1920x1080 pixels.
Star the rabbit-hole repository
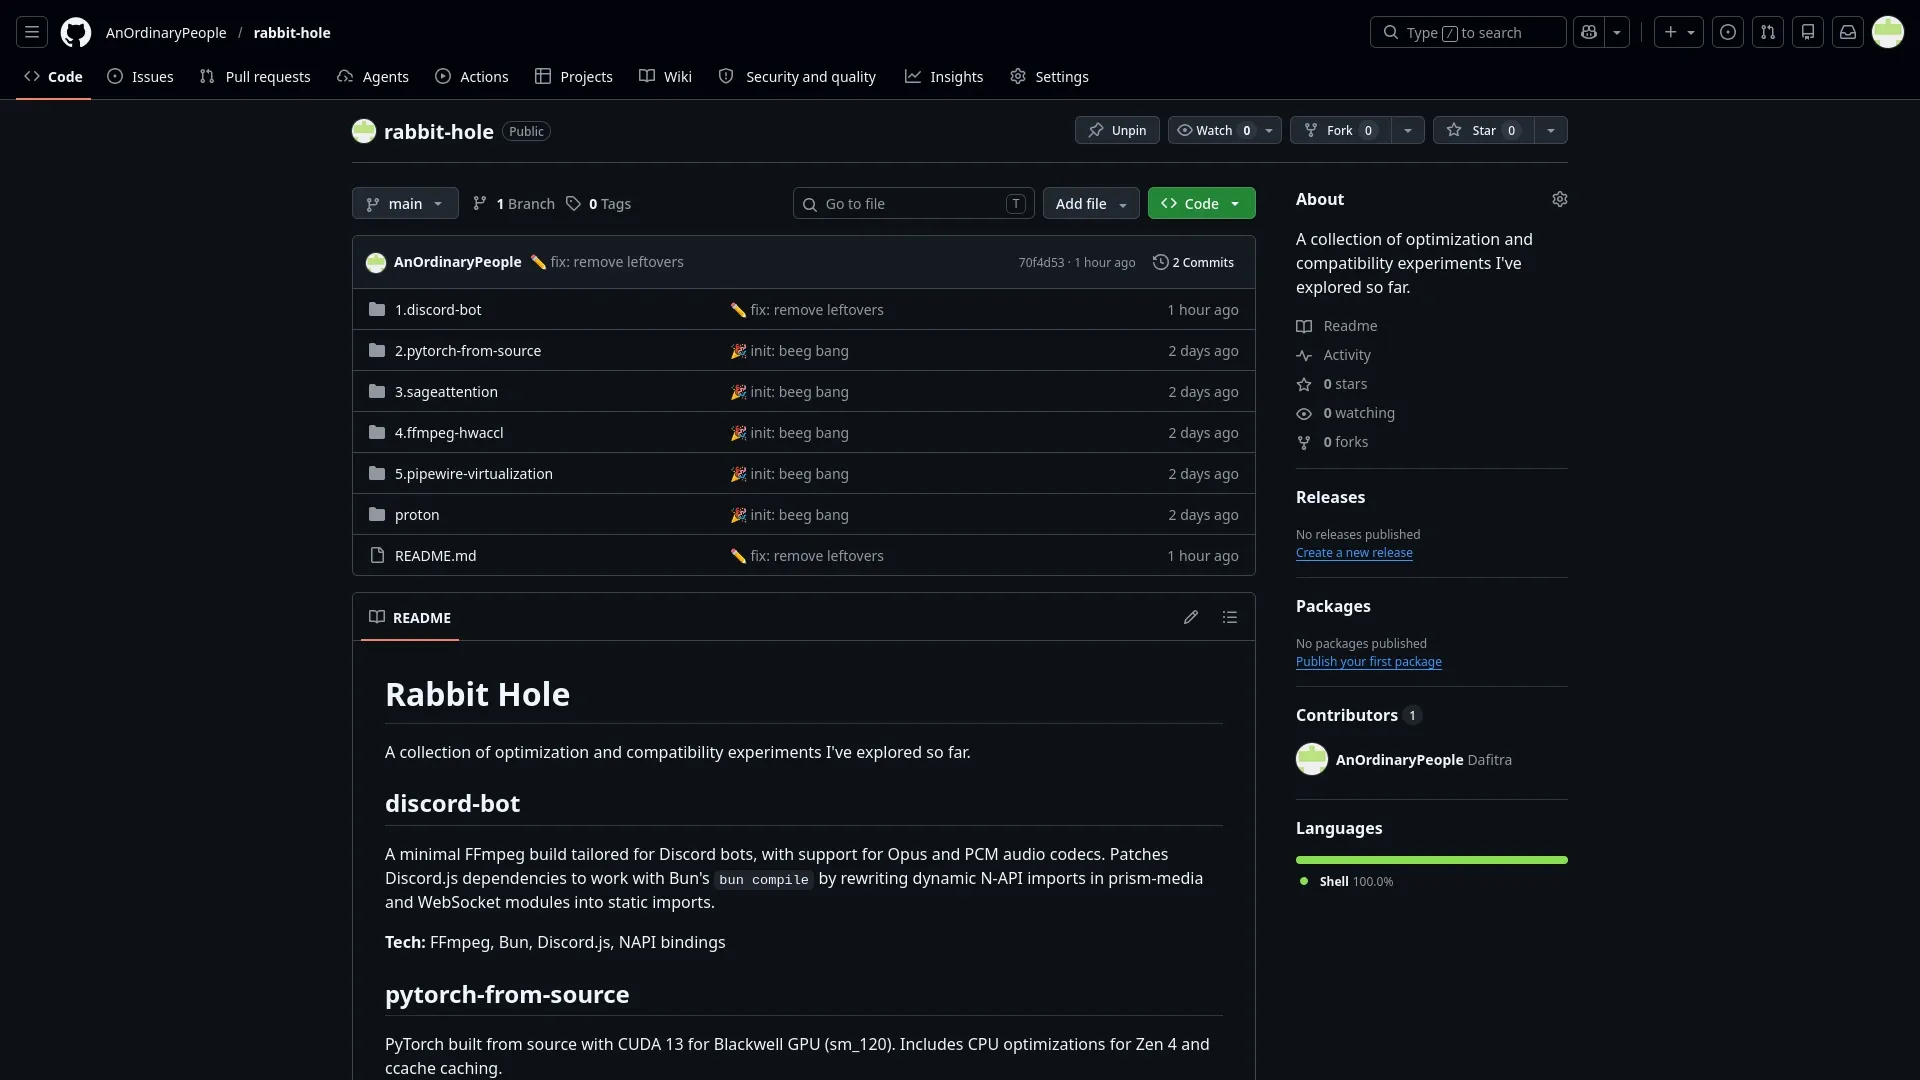pyautogui.click(x=1483, y=130)
